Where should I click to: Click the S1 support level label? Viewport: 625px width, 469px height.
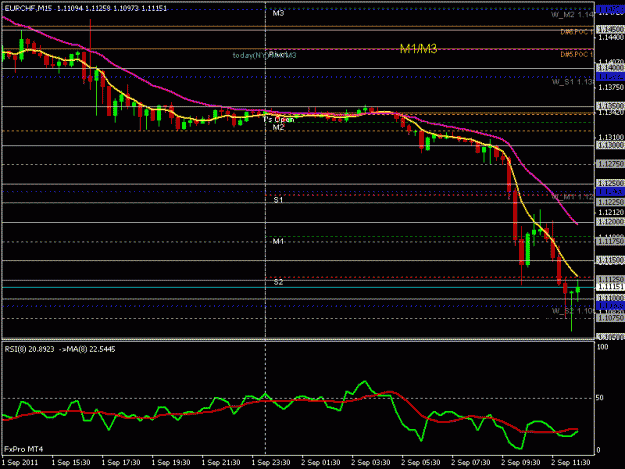pos(278,200)
